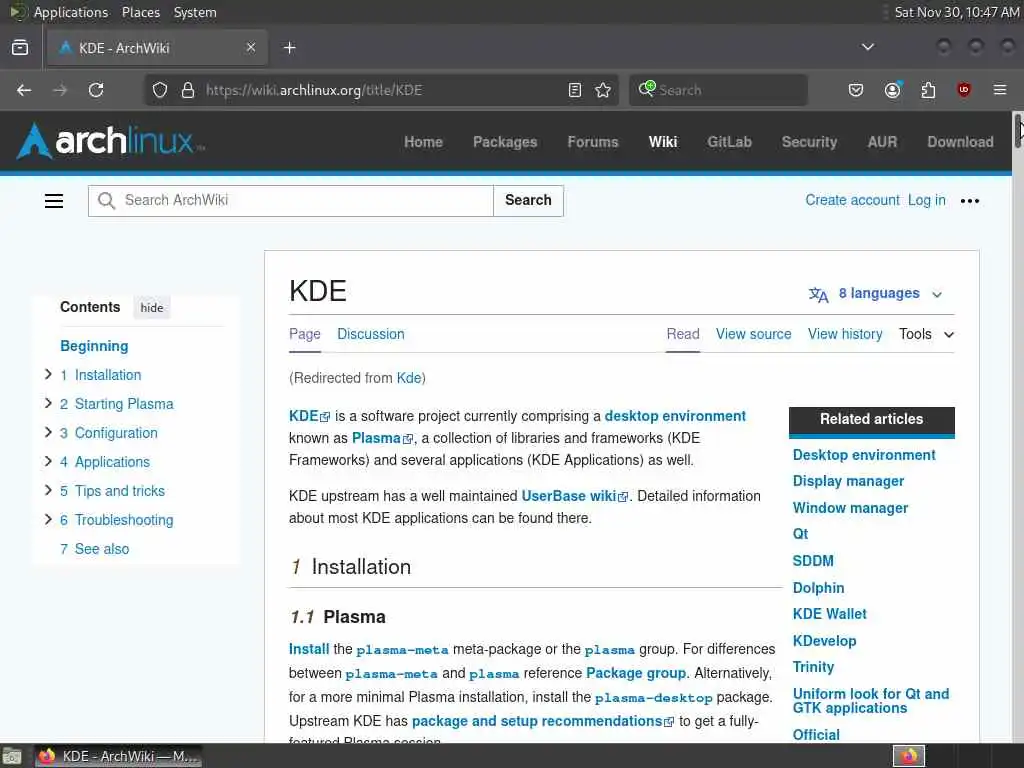Open the uBlock Origin extension icon

[964, 90]
